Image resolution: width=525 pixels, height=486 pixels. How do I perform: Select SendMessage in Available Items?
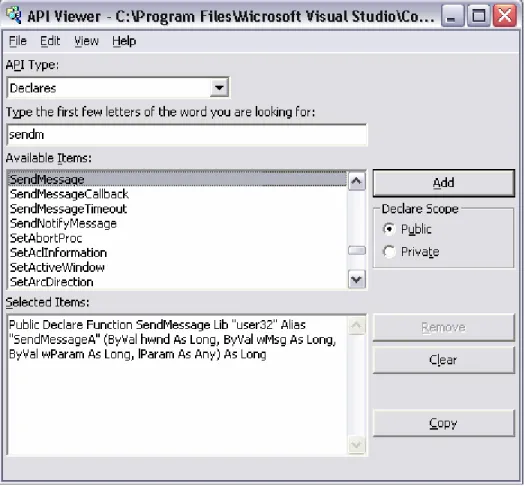coord(177,179)
